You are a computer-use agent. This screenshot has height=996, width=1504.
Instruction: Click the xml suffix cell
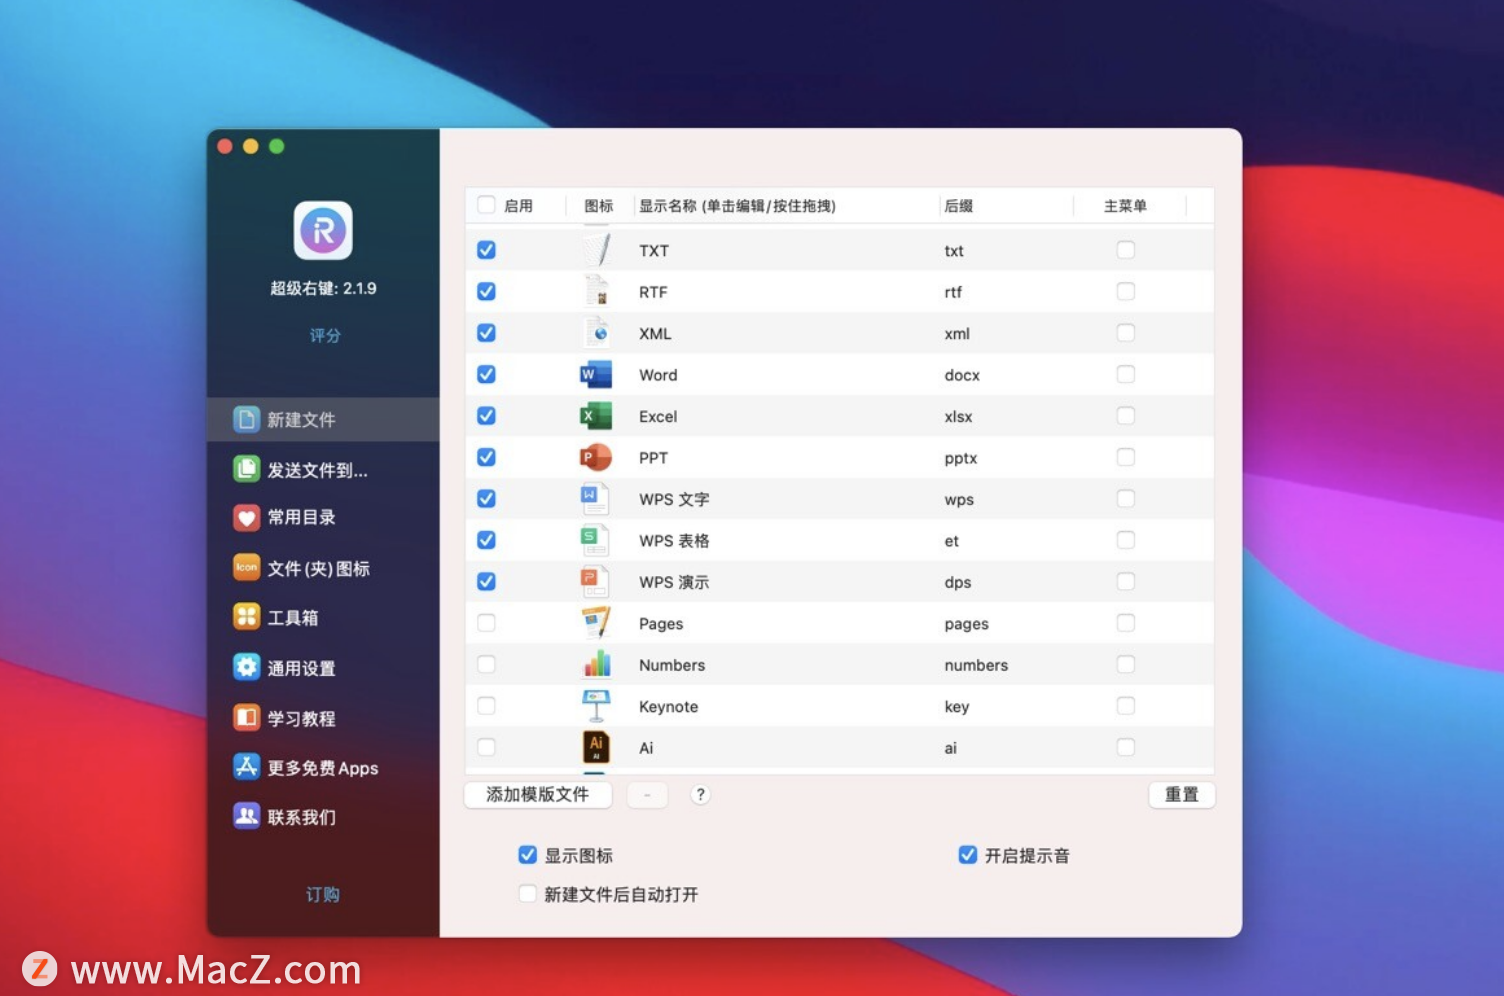click(957, 334)
